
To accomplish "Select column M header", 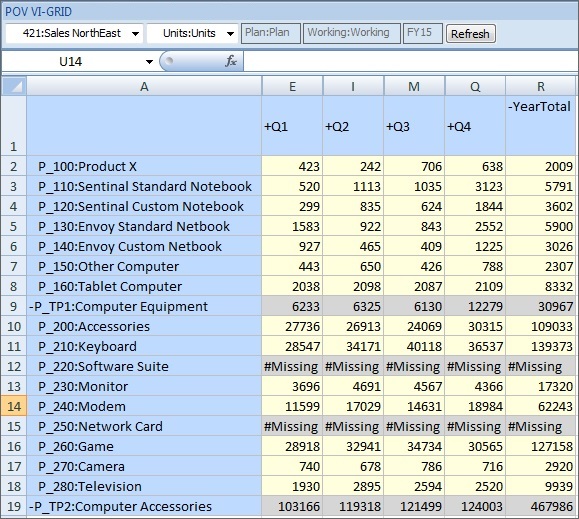I will 414,86.
